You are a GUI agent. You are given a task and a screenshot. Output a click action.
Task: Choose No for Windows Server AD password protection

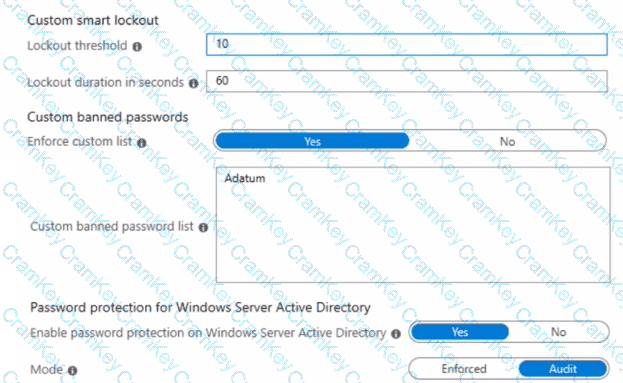coord(558,332)
